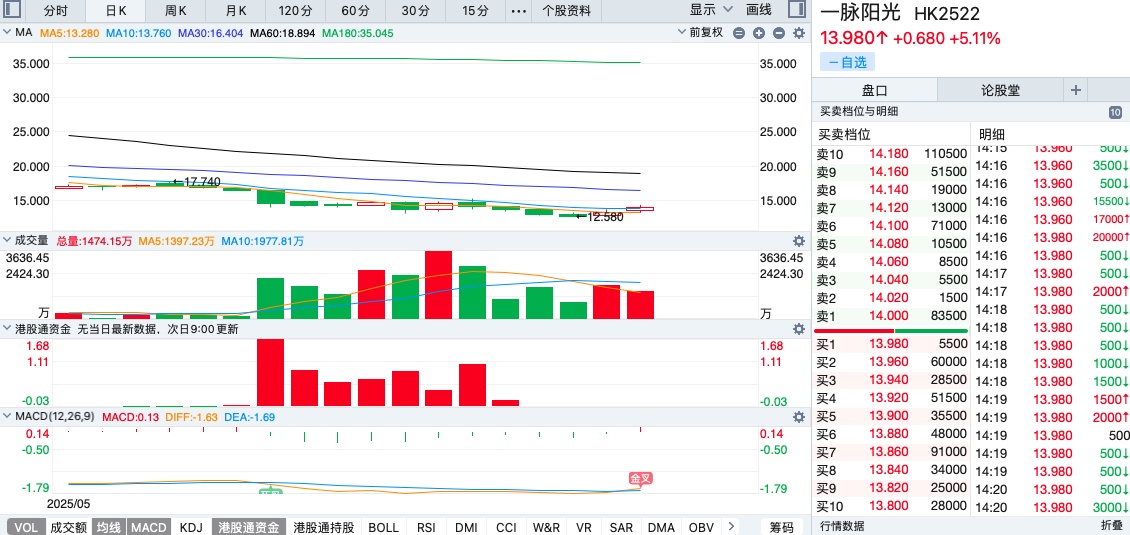Screen dimensions: 1130x535
Task: Switch to 周K chart tab
Action: pos(175,11)
